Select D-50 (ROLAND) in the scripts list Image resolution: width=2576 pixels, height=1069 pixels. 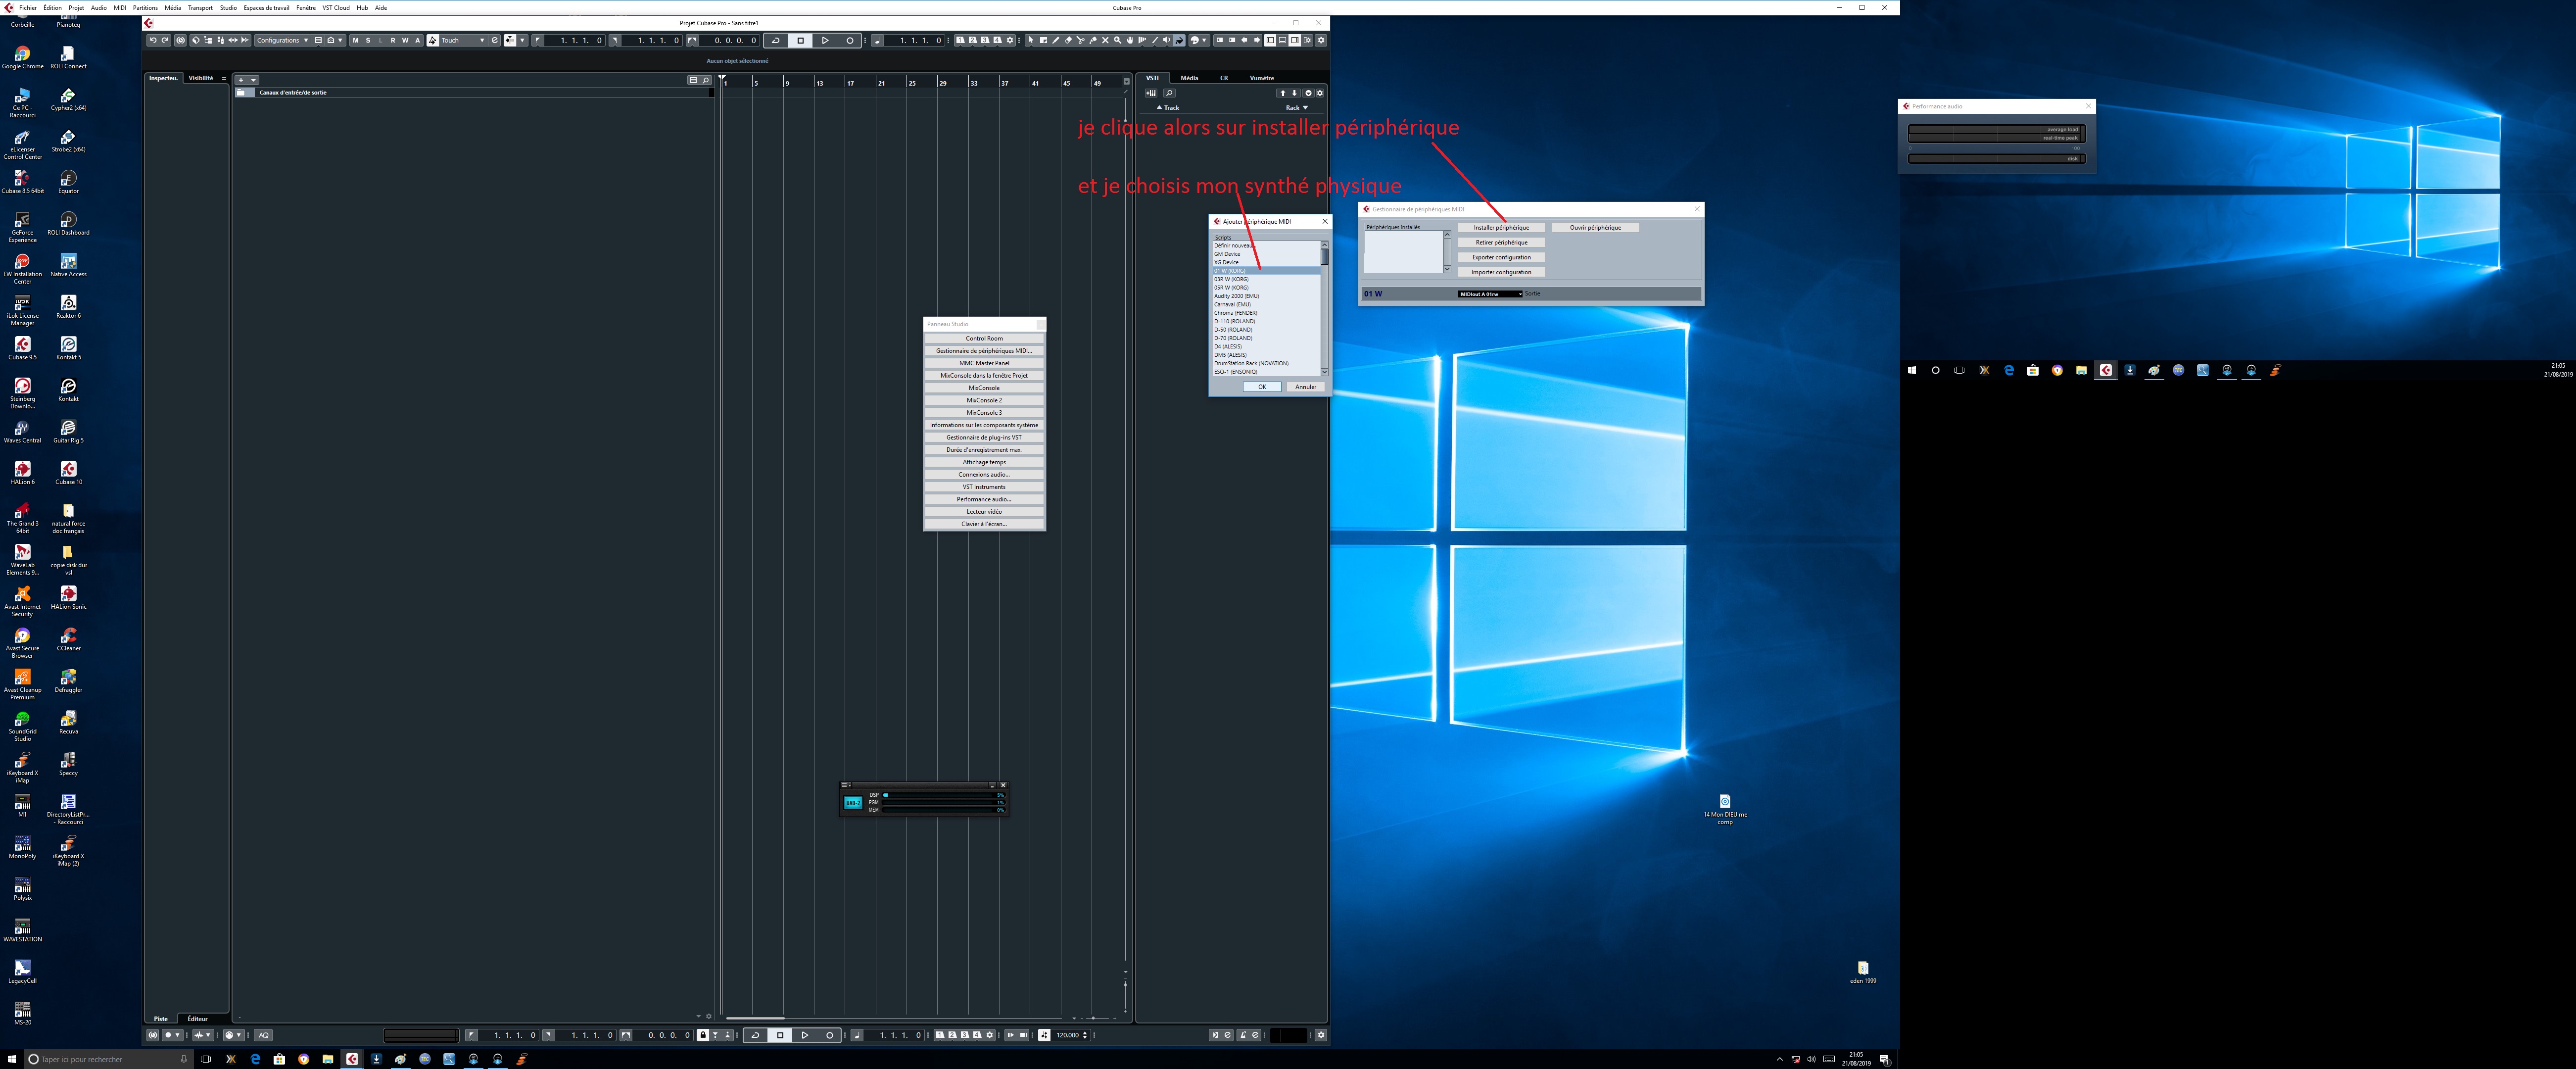pyautogui.click(x=1233, y=330)
